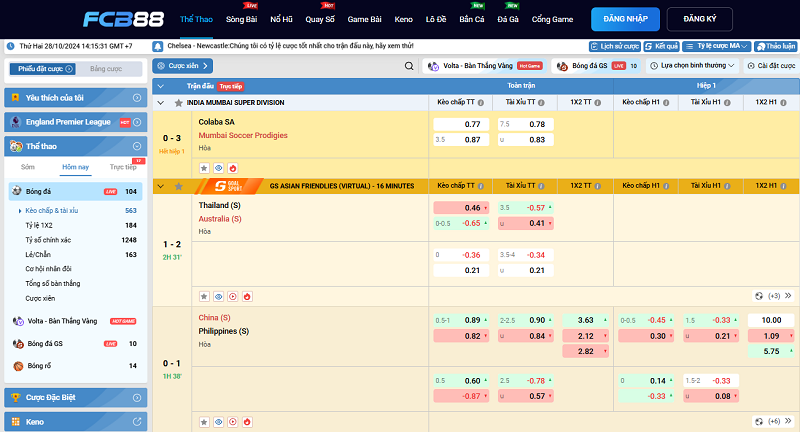The image size is (800, 432).
Task: Favorite the India Mumbai Super Division league star
Action: (178, 103)
